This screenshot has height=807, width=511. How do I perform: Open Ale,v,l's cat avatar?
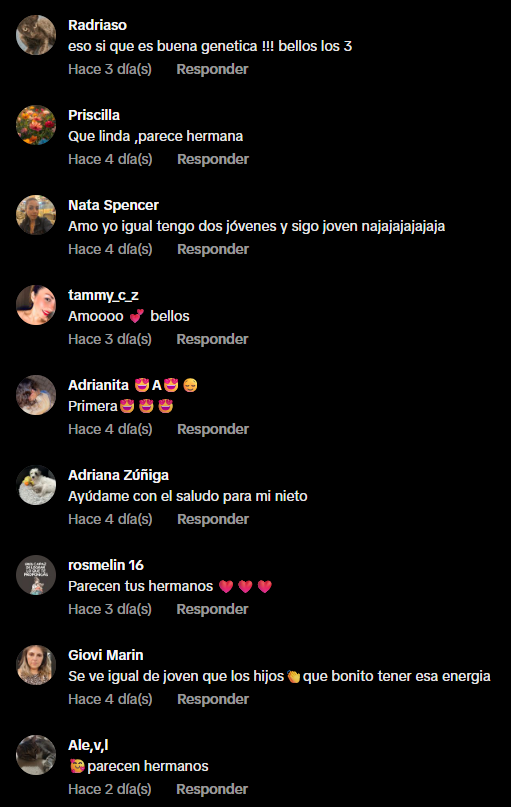(x=36, y=756)
